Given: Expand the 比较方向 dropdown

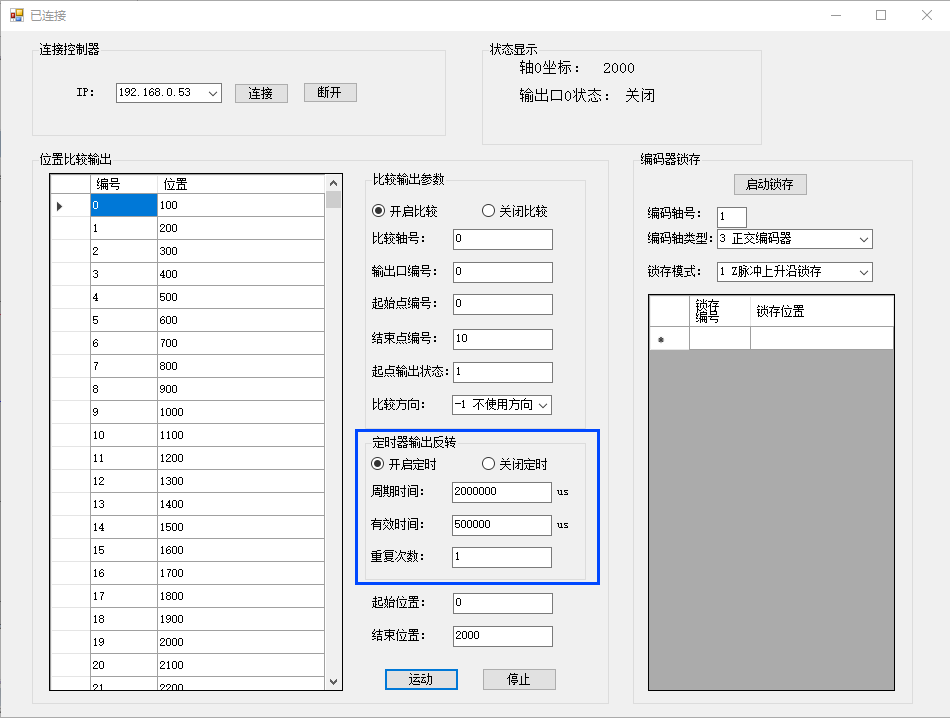Looking at the screenshot, I should 543,405.
